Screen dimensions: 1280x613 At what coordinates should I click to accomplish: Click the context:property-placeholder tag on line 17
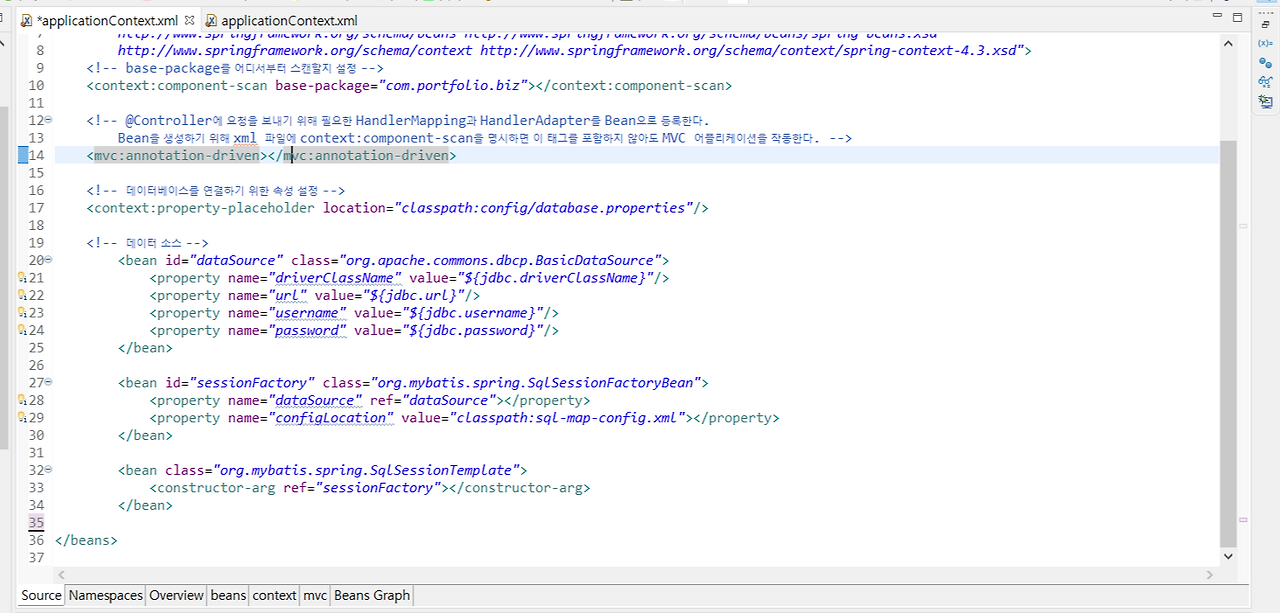200,208
